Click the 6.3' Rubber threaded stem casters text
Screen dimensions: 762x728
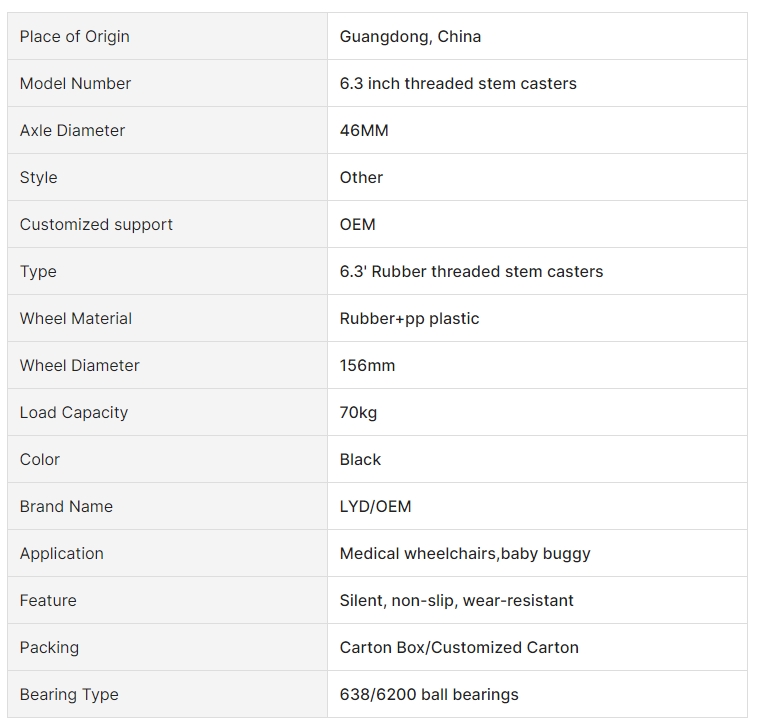click(x=471, y=272)
